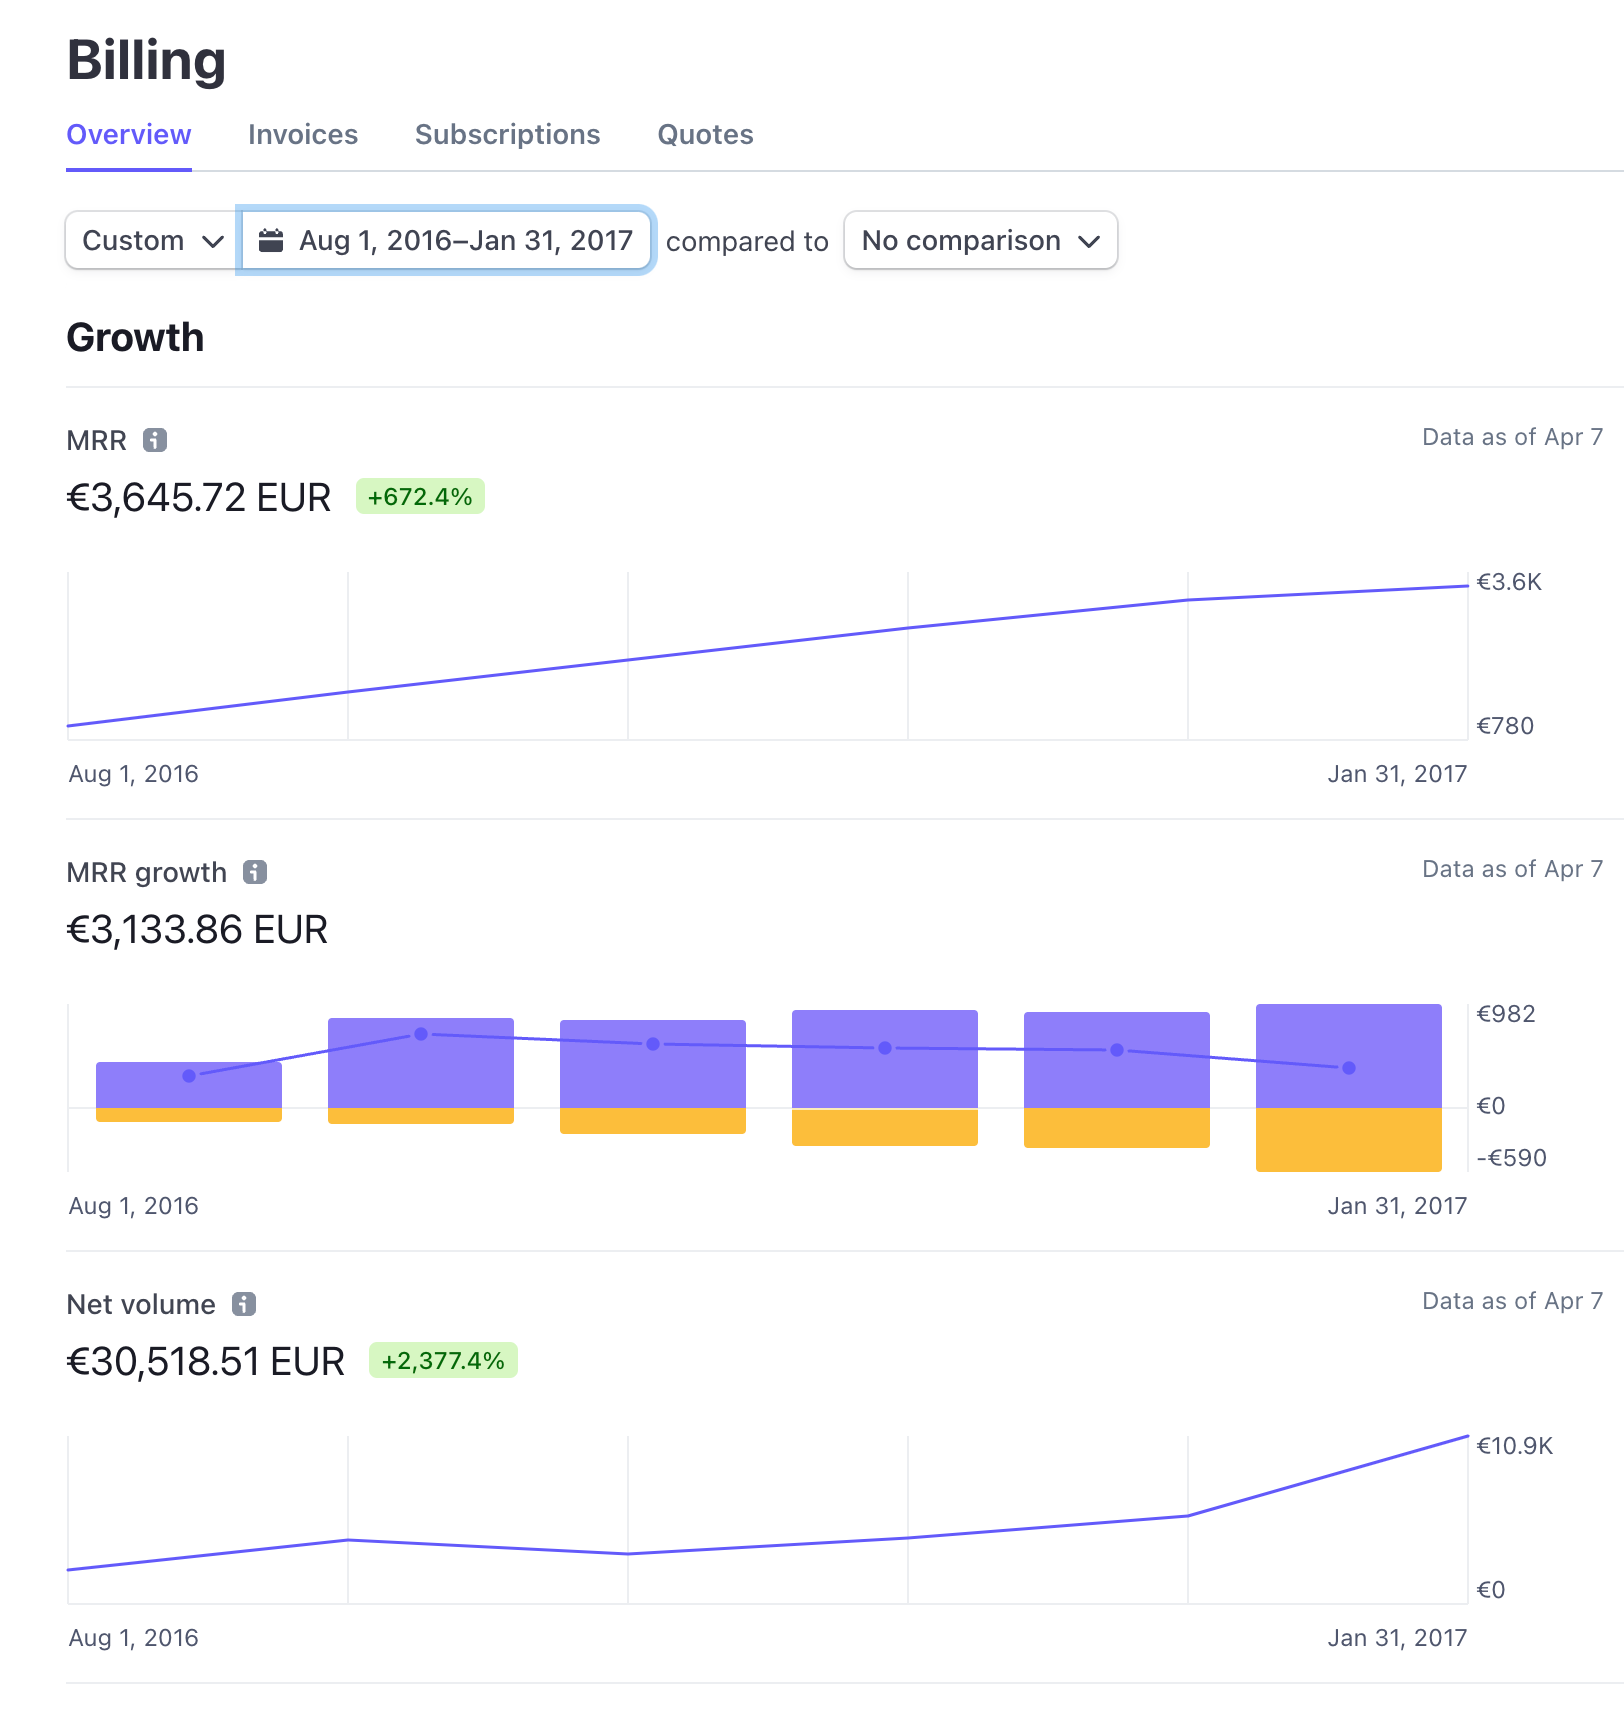The width and height of the screenshot is (1624, 1720).
Task: Click the last orange churn bar segment
Action: [x=1348, y=1139]
